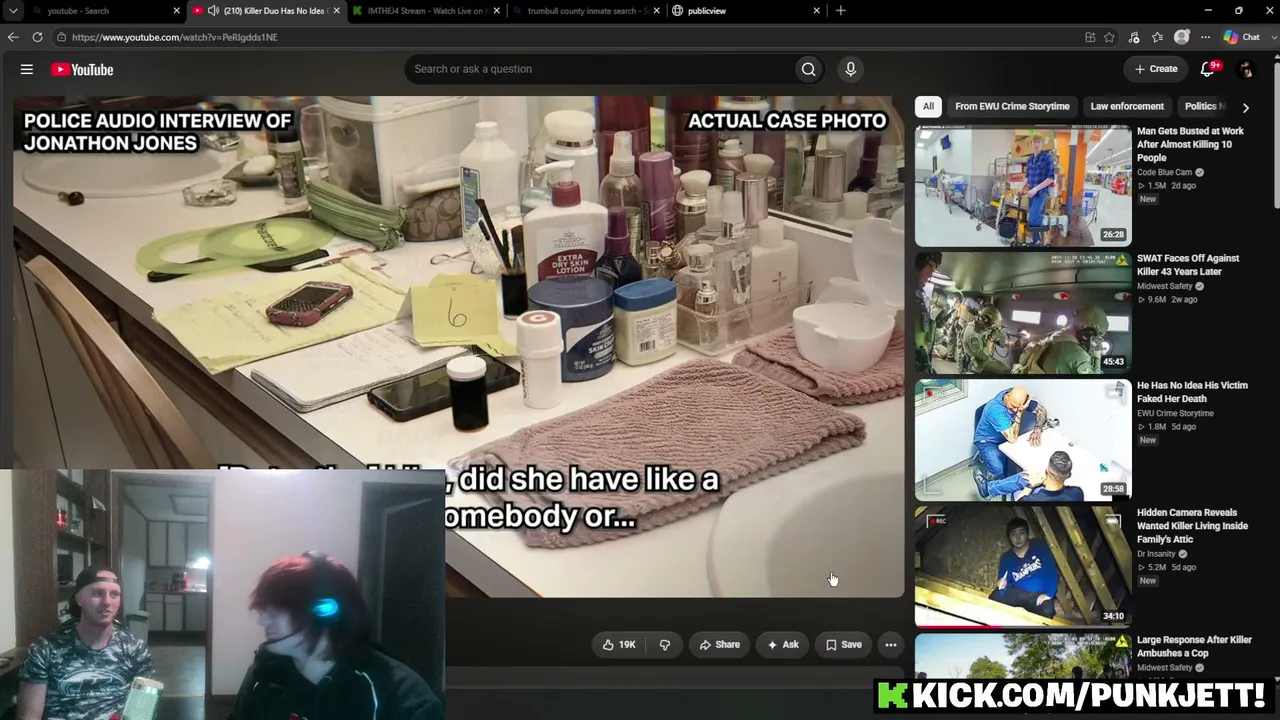Mute the Killer Duo tab's speaker icon

(x=213, y=11)
